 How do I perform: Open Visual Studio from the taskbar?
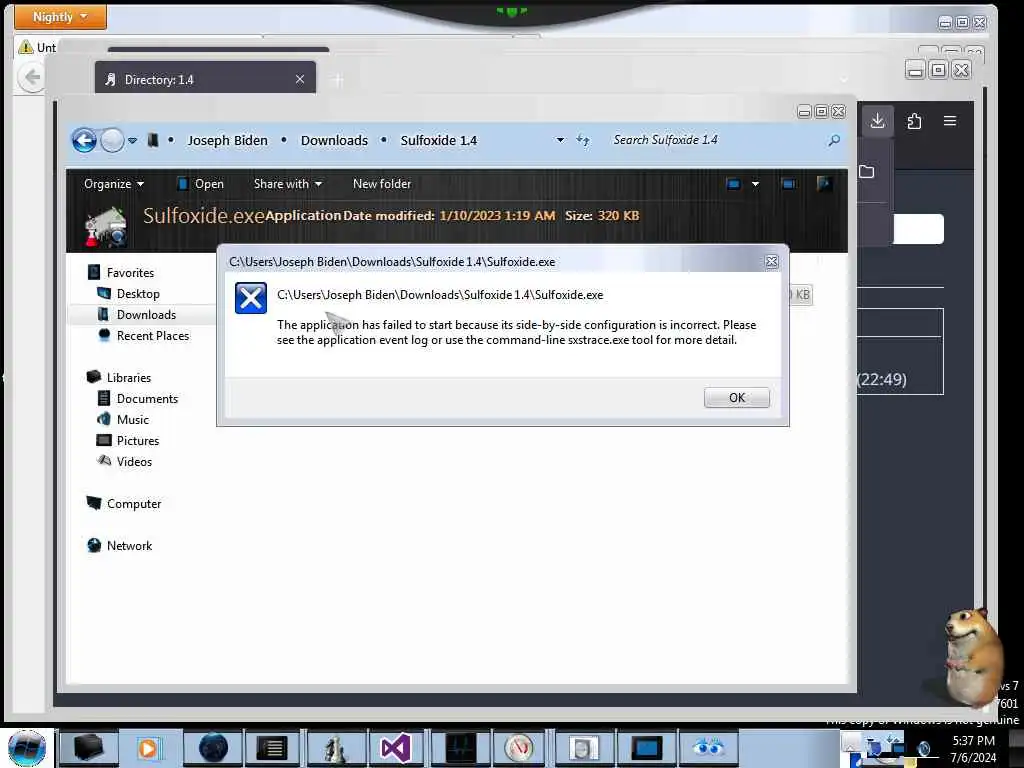(x=396, y=748)
